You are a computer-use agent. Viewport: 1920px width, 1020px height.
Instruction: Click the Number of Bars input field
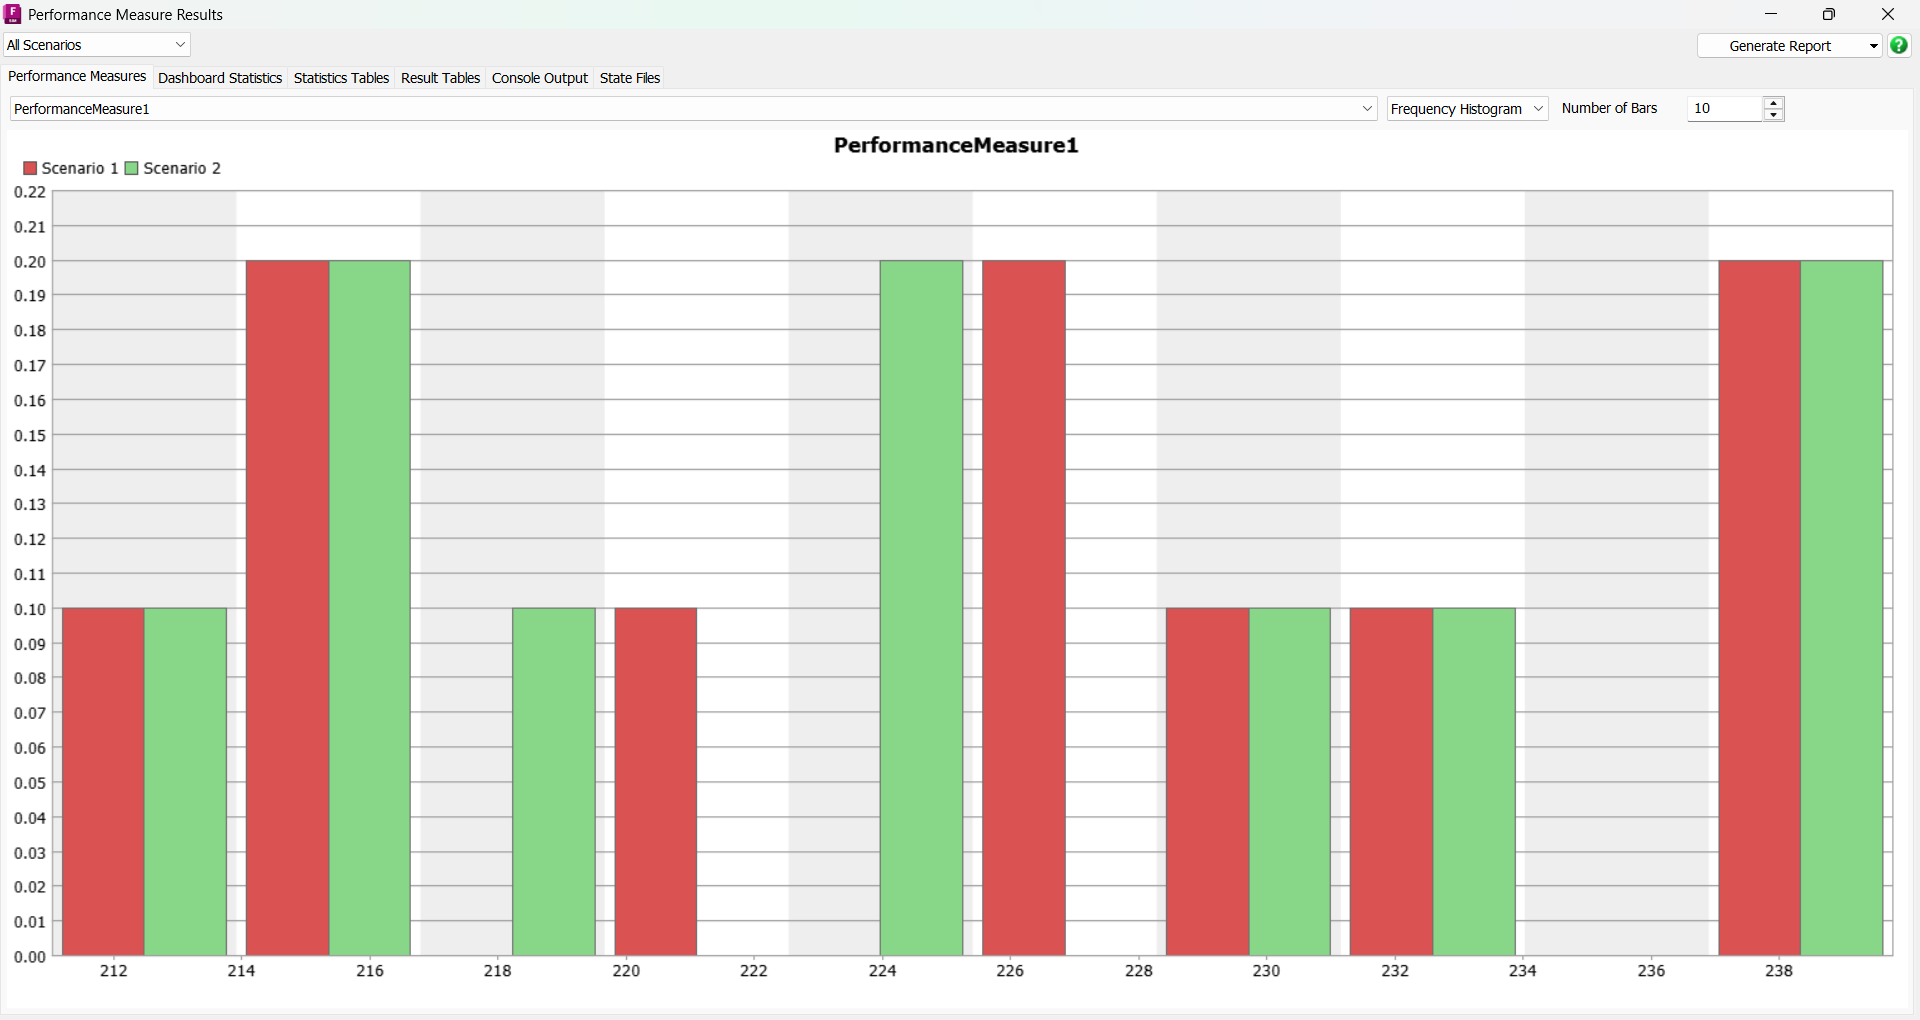coord(1725,109)
